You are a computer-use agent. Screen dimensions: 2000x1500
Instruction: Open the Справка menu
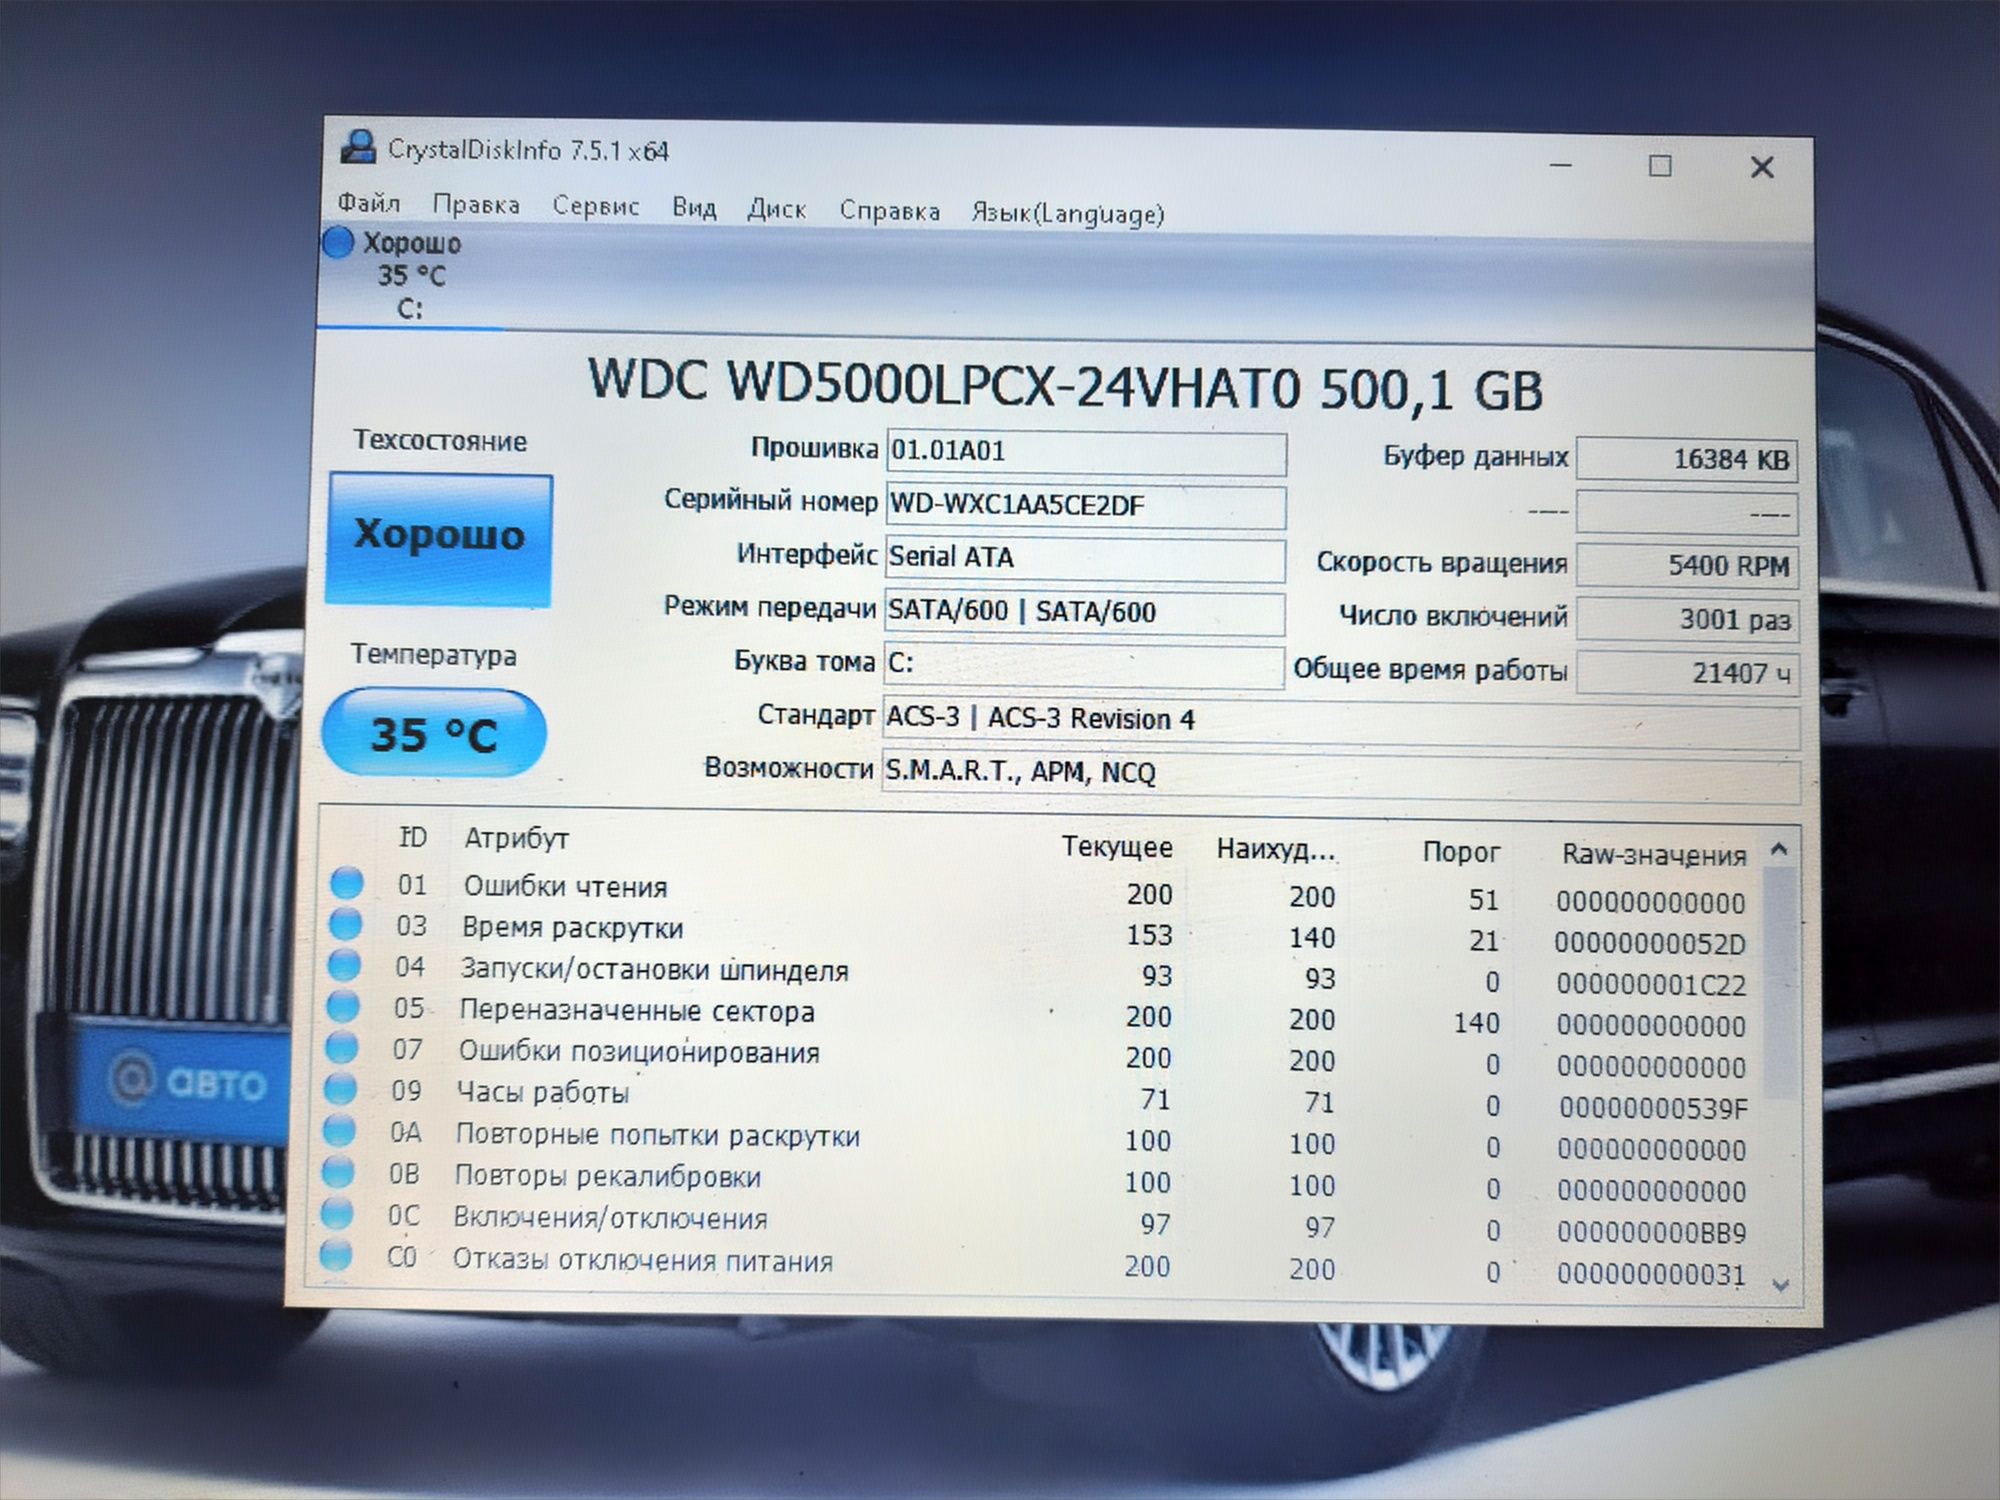pos(889,211)
